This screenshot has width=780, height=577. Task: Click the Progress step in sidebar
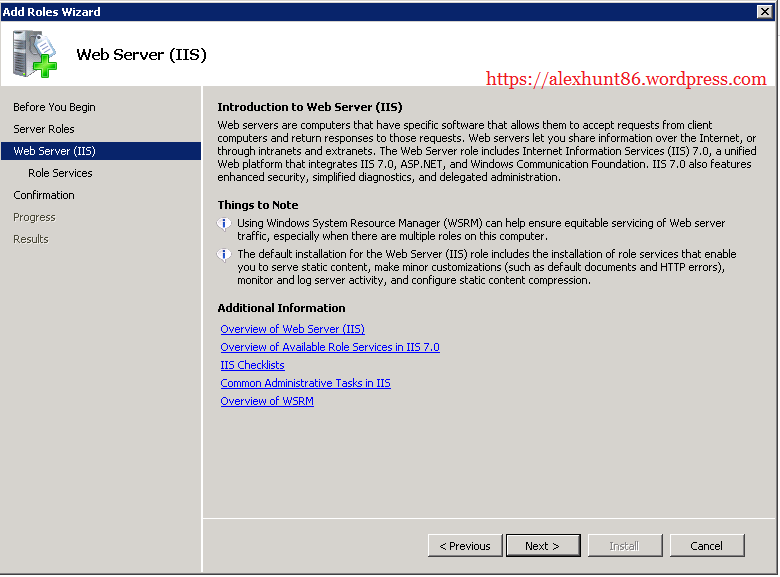35,217
